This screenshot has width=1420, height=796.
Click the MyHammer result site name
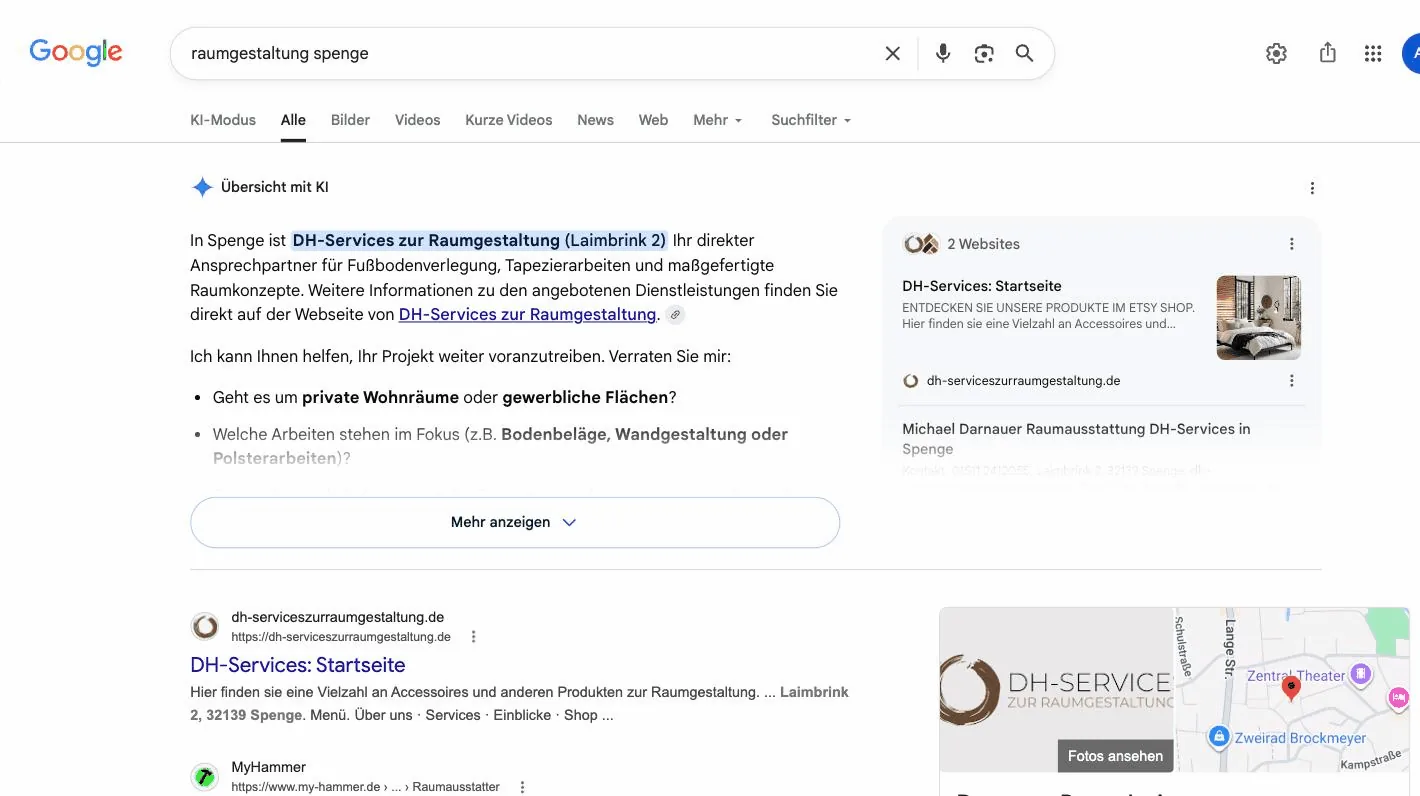[x=268, y=767]
